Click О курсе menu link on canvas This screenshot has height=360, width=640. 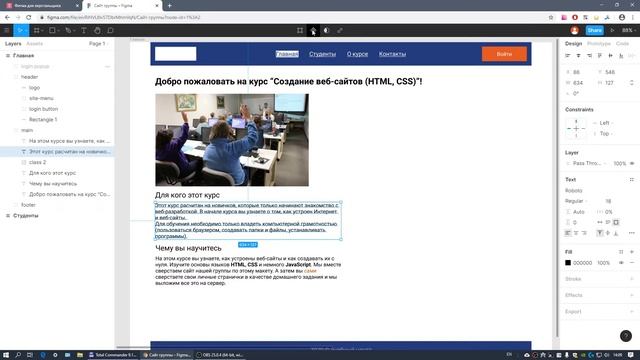coord(357,54)
